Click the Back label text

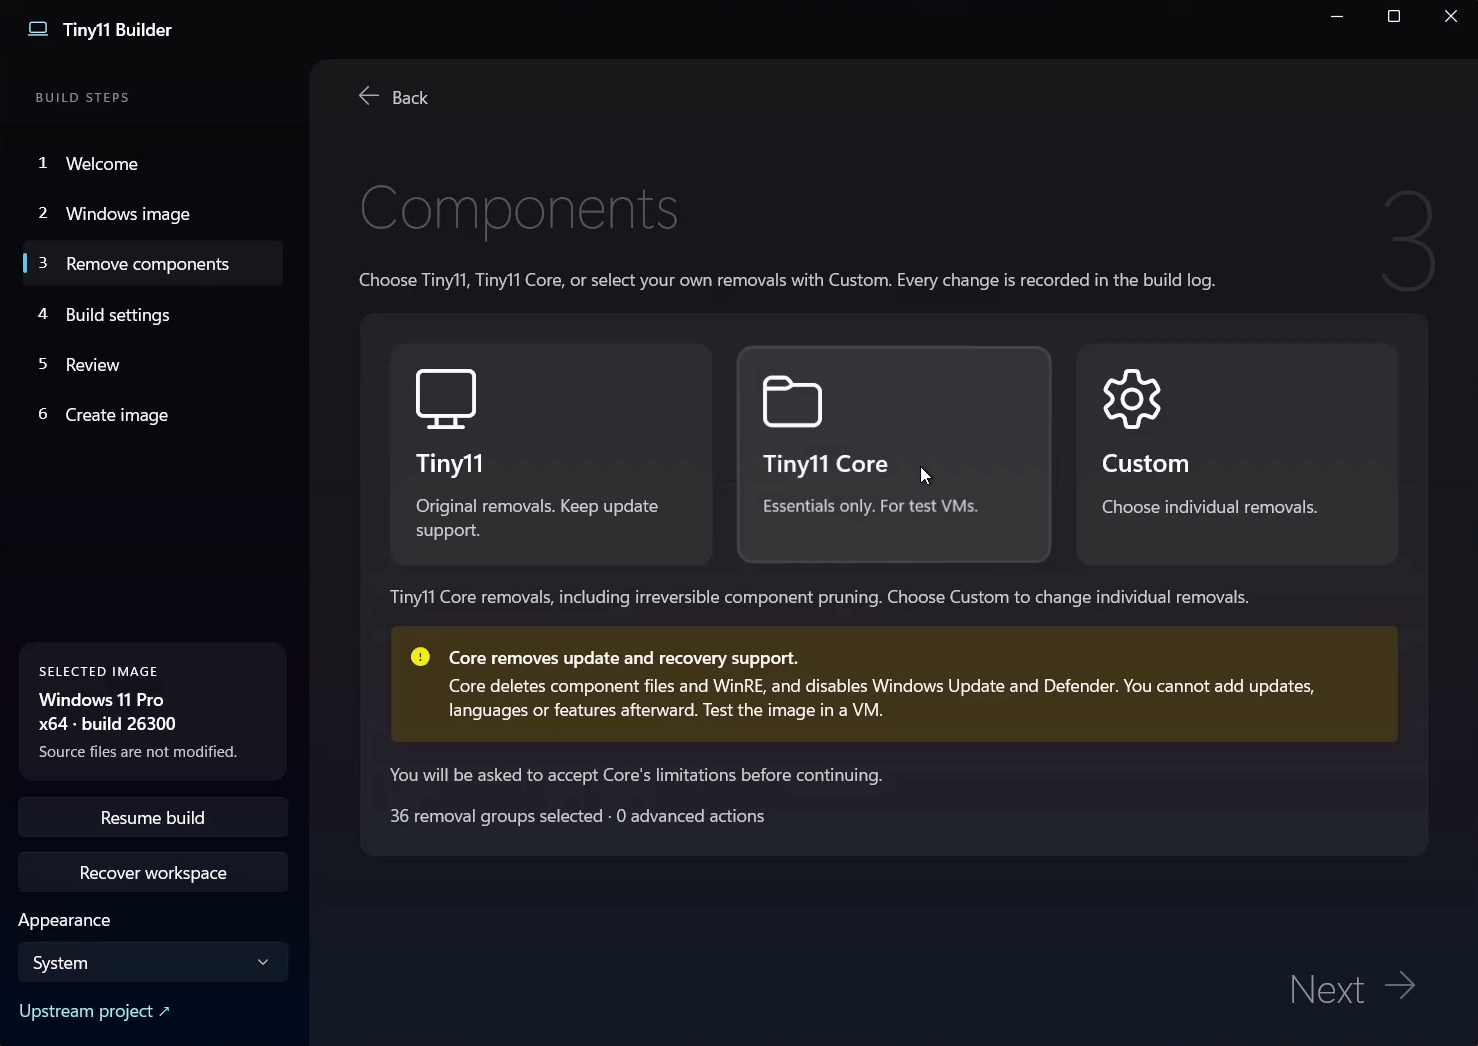tap(410, 97)
